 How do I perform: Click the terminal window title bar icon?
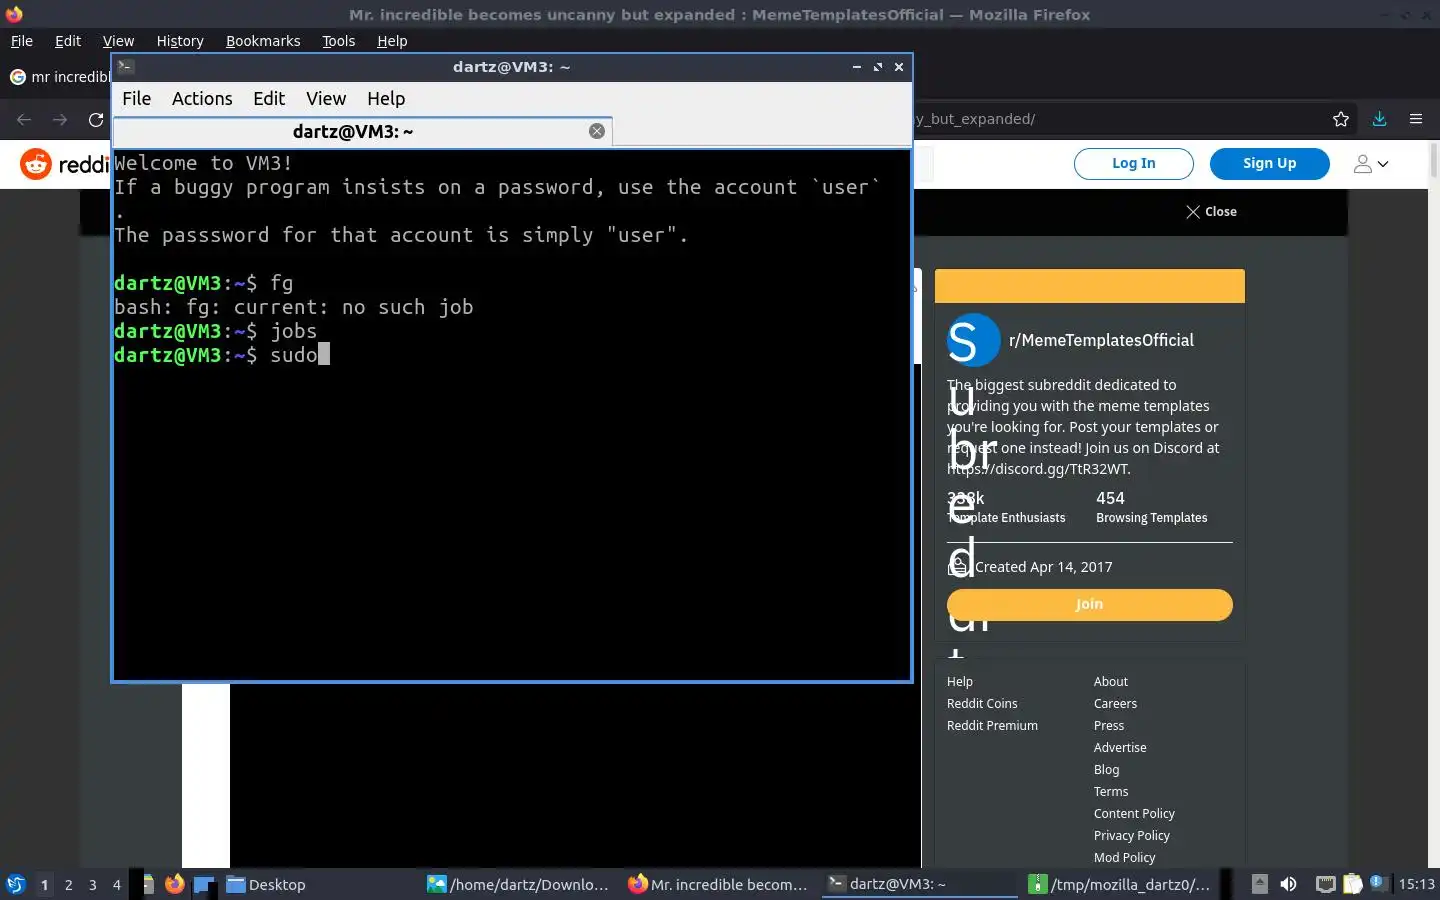click(125, 66)
